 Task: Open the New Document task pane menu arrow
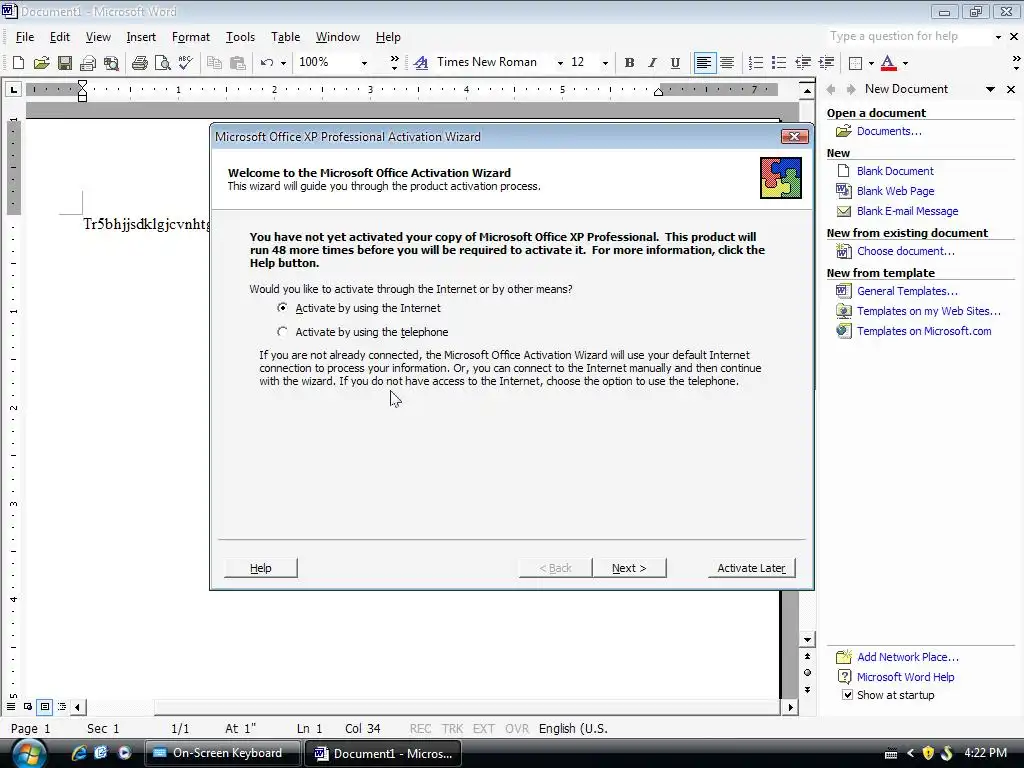991,89
